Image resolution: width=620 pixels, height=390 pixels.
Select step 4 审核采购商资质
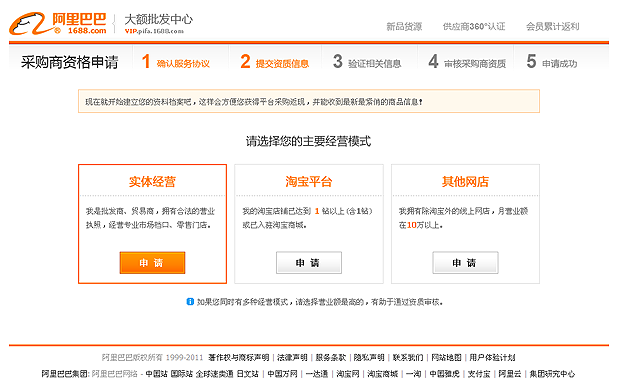(467, 62)
